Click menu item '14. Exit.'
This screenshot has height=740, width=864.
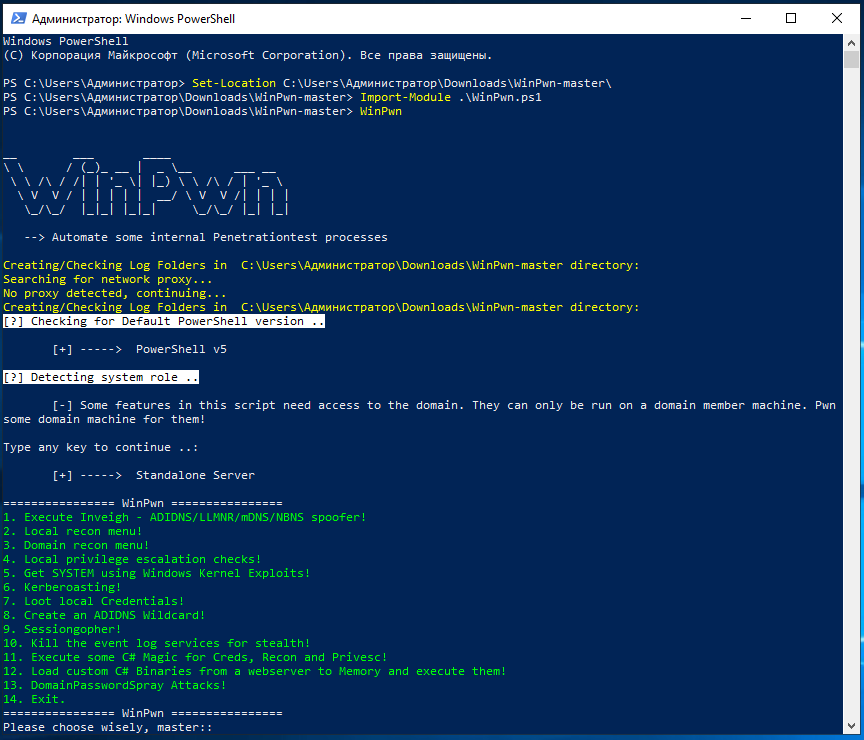pos(34,699)
